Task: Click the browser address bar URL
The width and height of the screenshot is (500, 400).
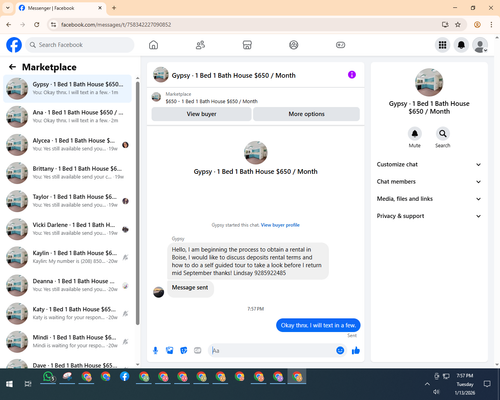Action: click(x=116, y=25)
